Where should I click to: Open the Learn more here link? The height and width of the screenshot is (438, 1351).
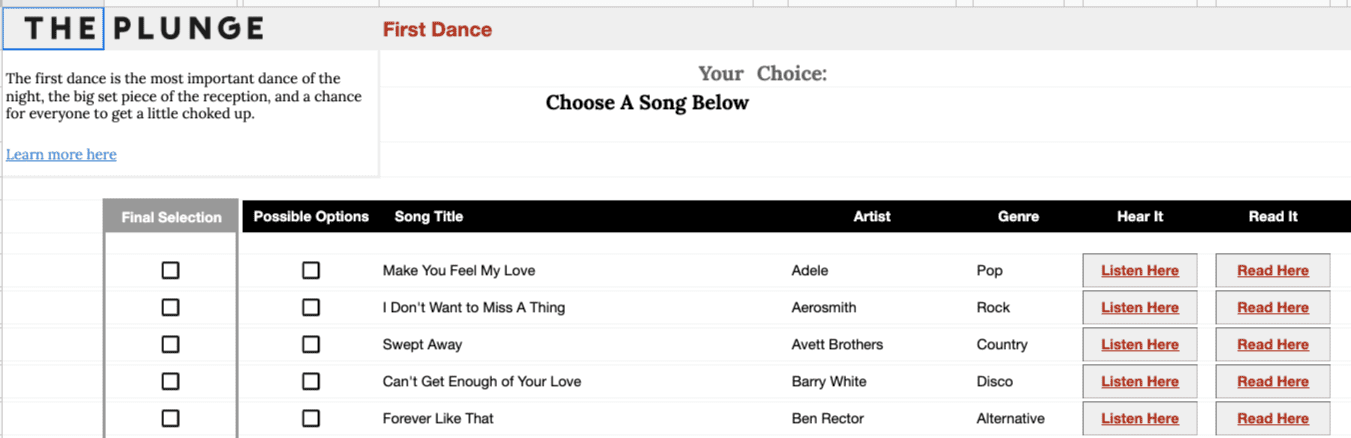(61, 154)
